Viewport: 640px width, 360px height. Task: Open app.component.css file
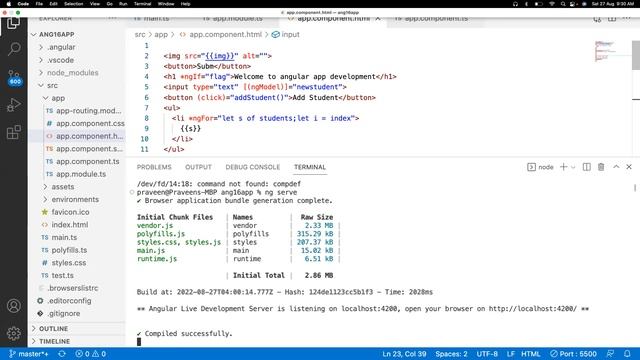click(78, 123)
